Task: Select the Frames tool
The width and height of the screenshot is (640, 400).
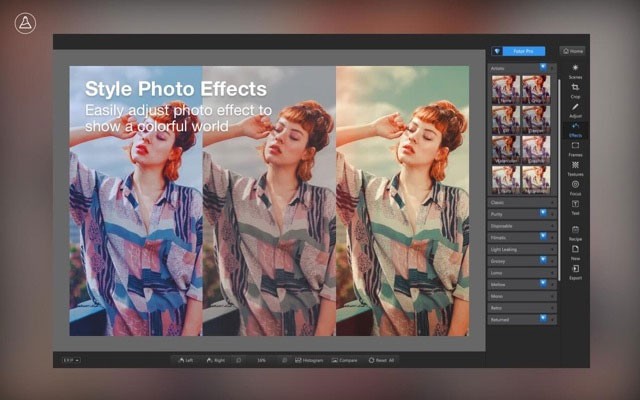Action: point(575,147)
